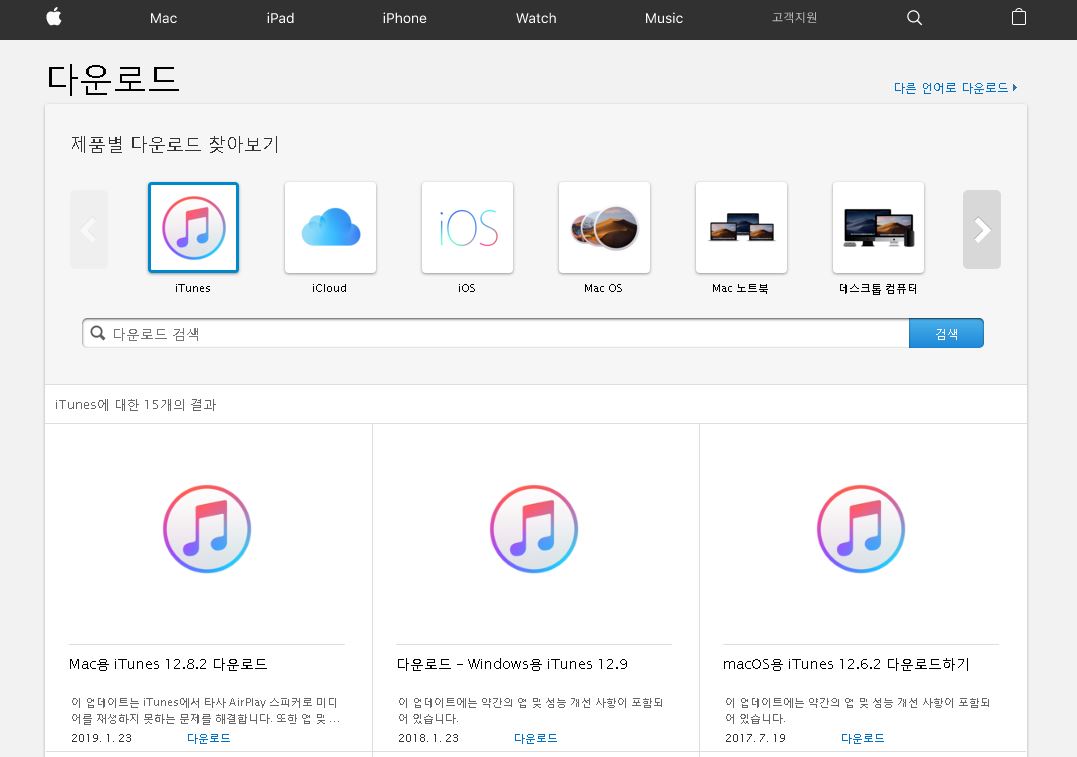Open the Mac용 iTunes 12.8.2 다운로드 title
The height and width of the screenshot is (757, 1077).
[168, 664]
